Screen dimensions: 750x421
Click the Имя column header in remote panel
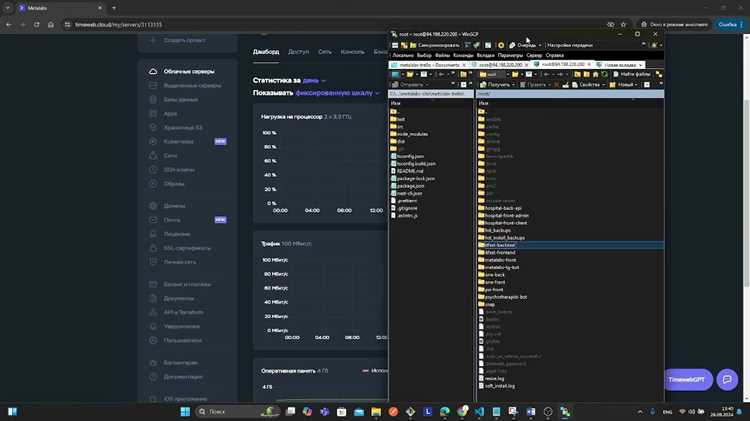point(484,103)
